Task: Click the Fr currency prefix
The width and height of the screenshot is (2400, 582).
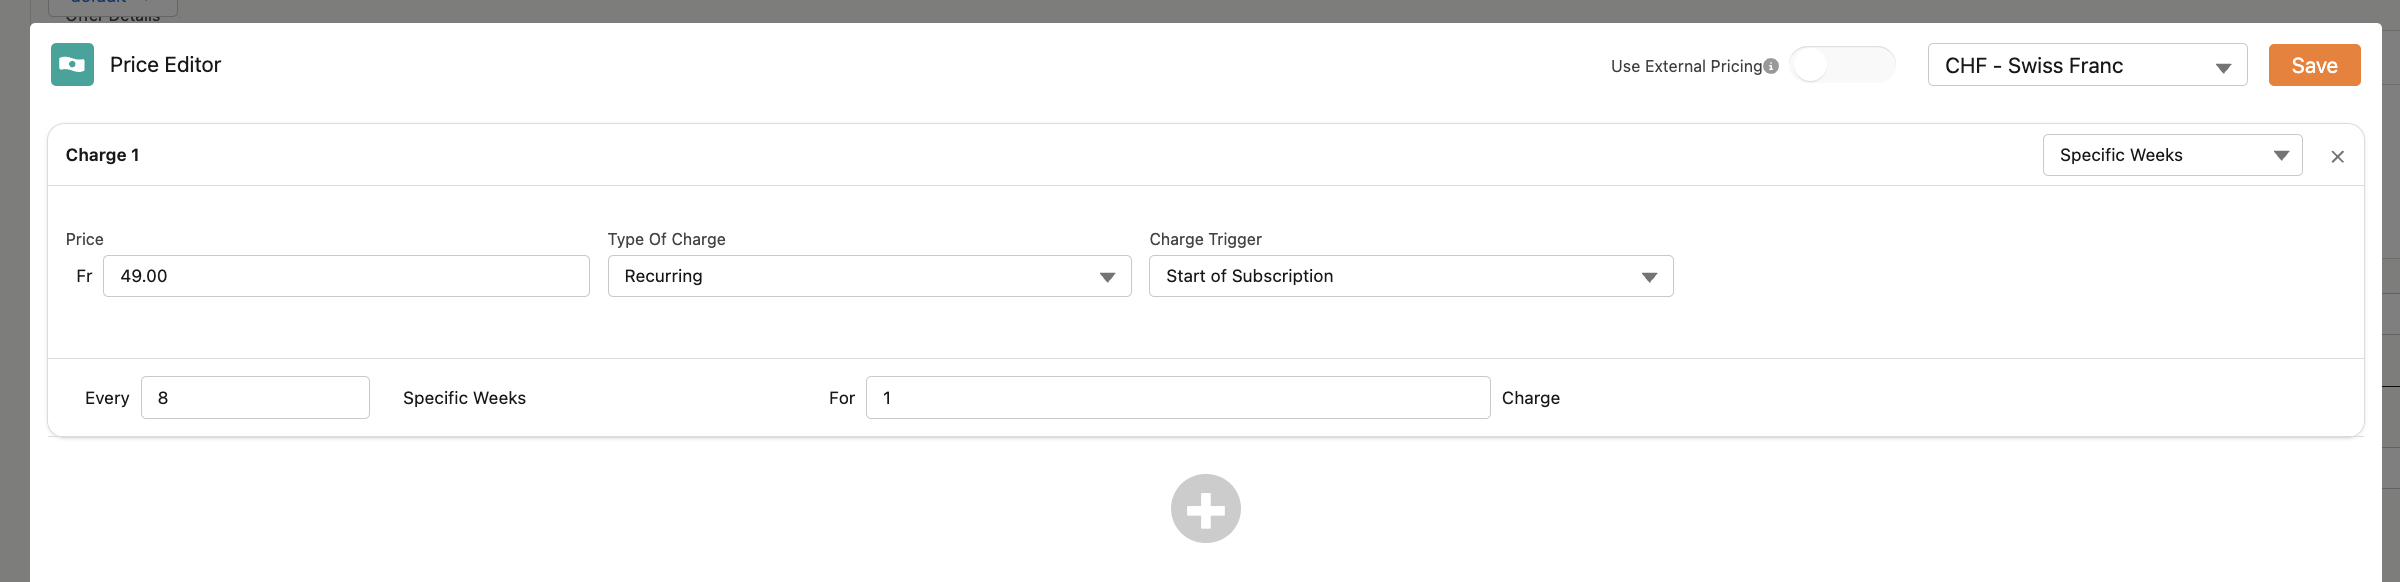Action: click(84, 277)
